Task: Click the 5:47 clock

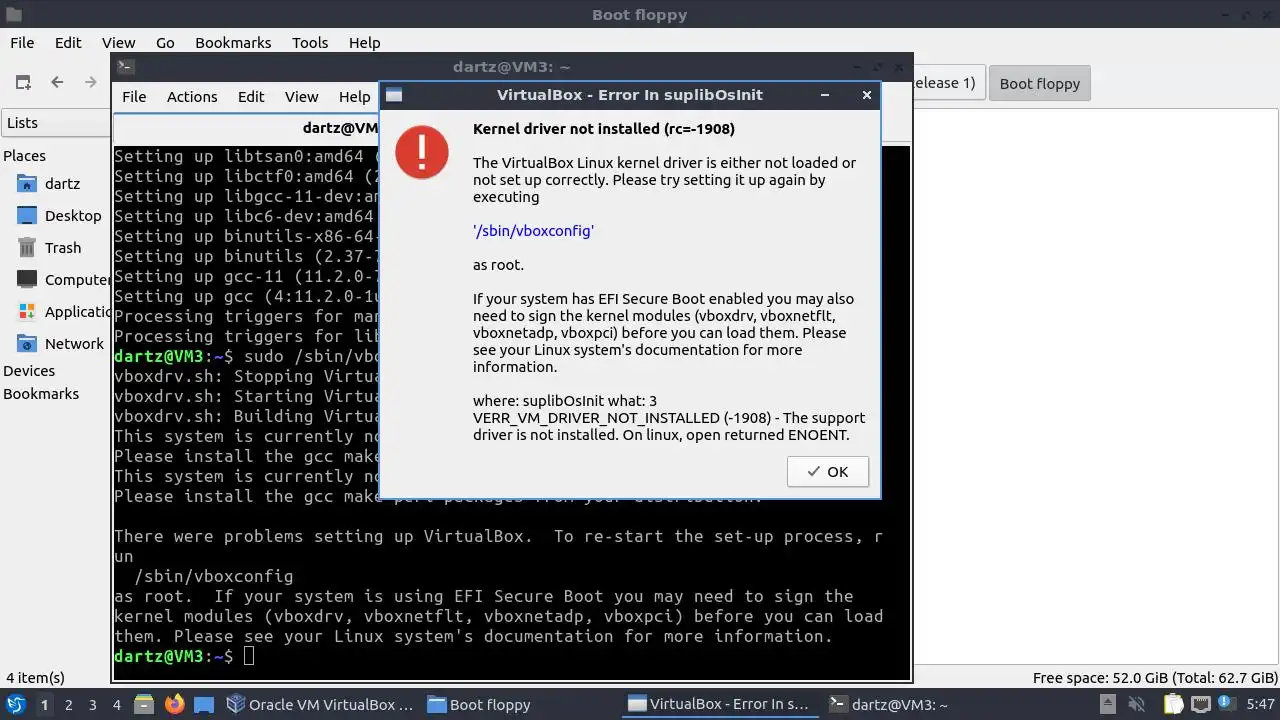Action: 1260,705
